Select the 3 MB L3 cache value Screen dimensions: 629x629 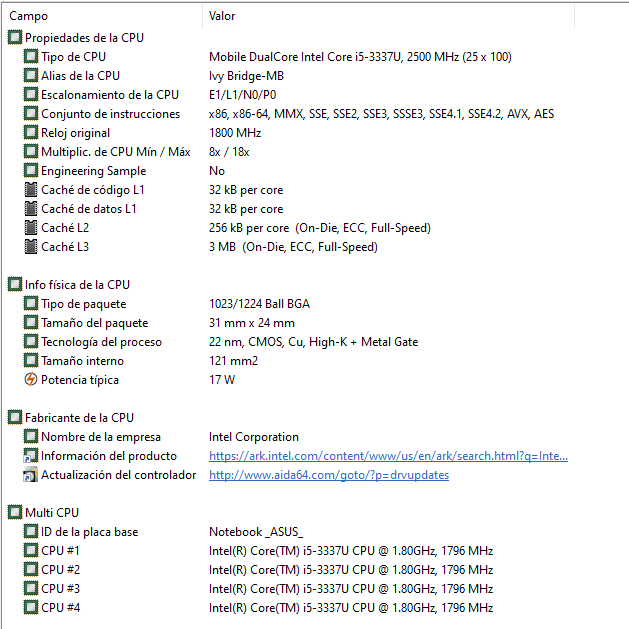pos(293,247)
